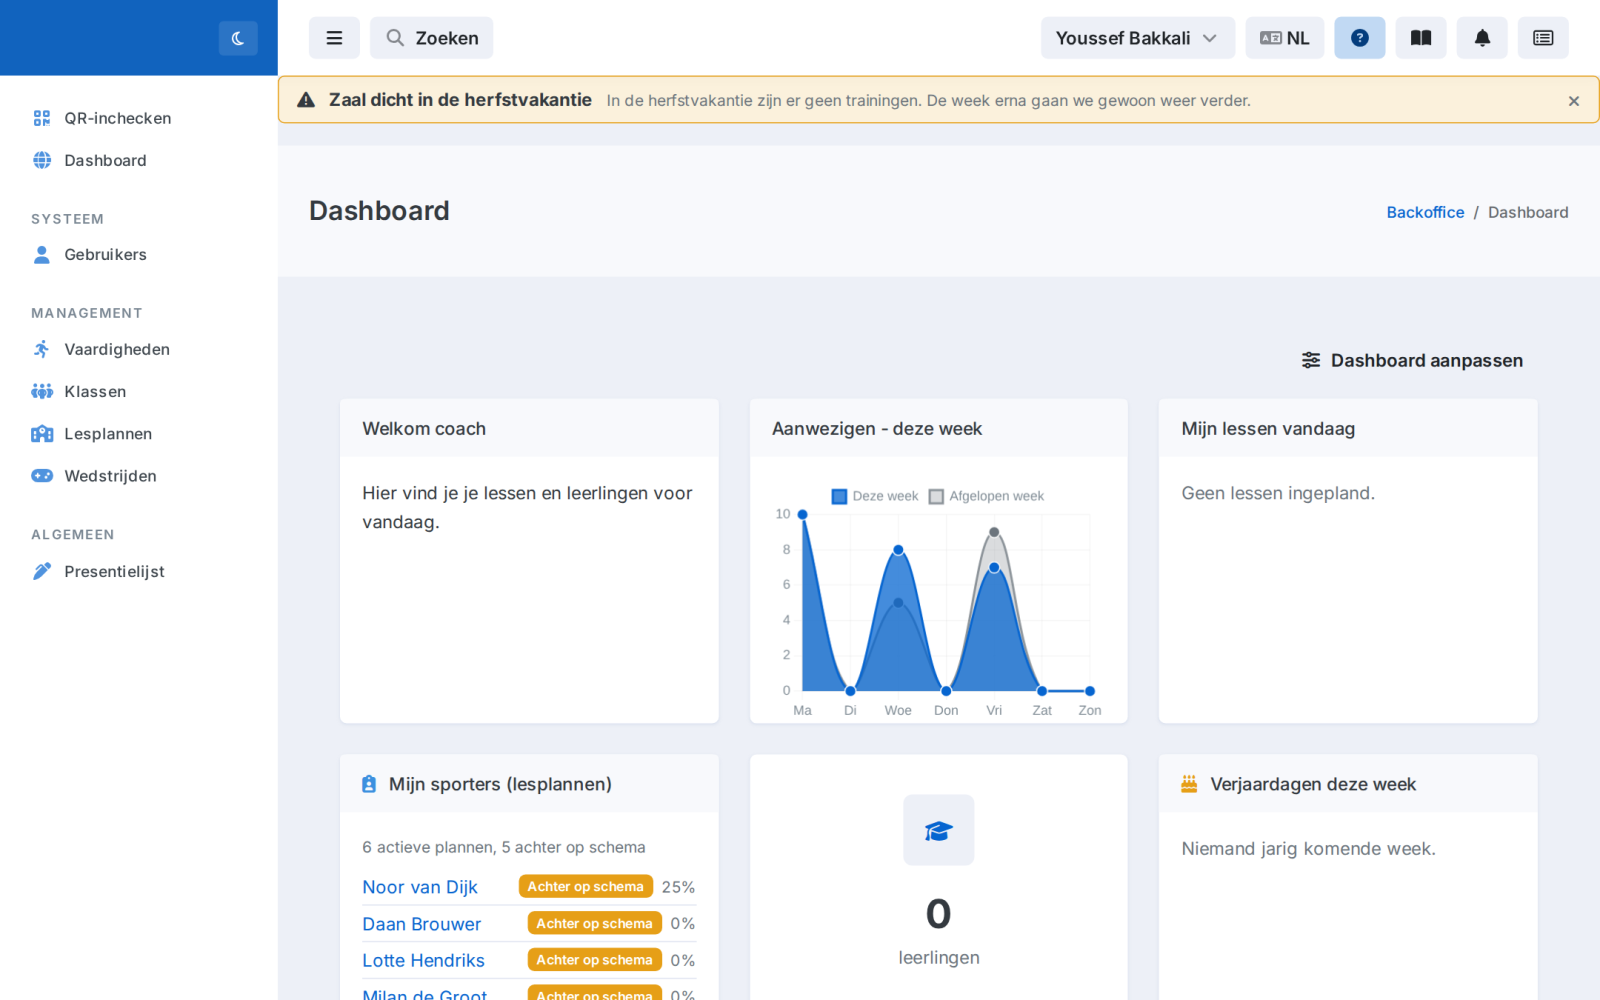Screen dimensions: 1600x1000
Task: Toggle dark mode with moon icon
Action: 238,38
